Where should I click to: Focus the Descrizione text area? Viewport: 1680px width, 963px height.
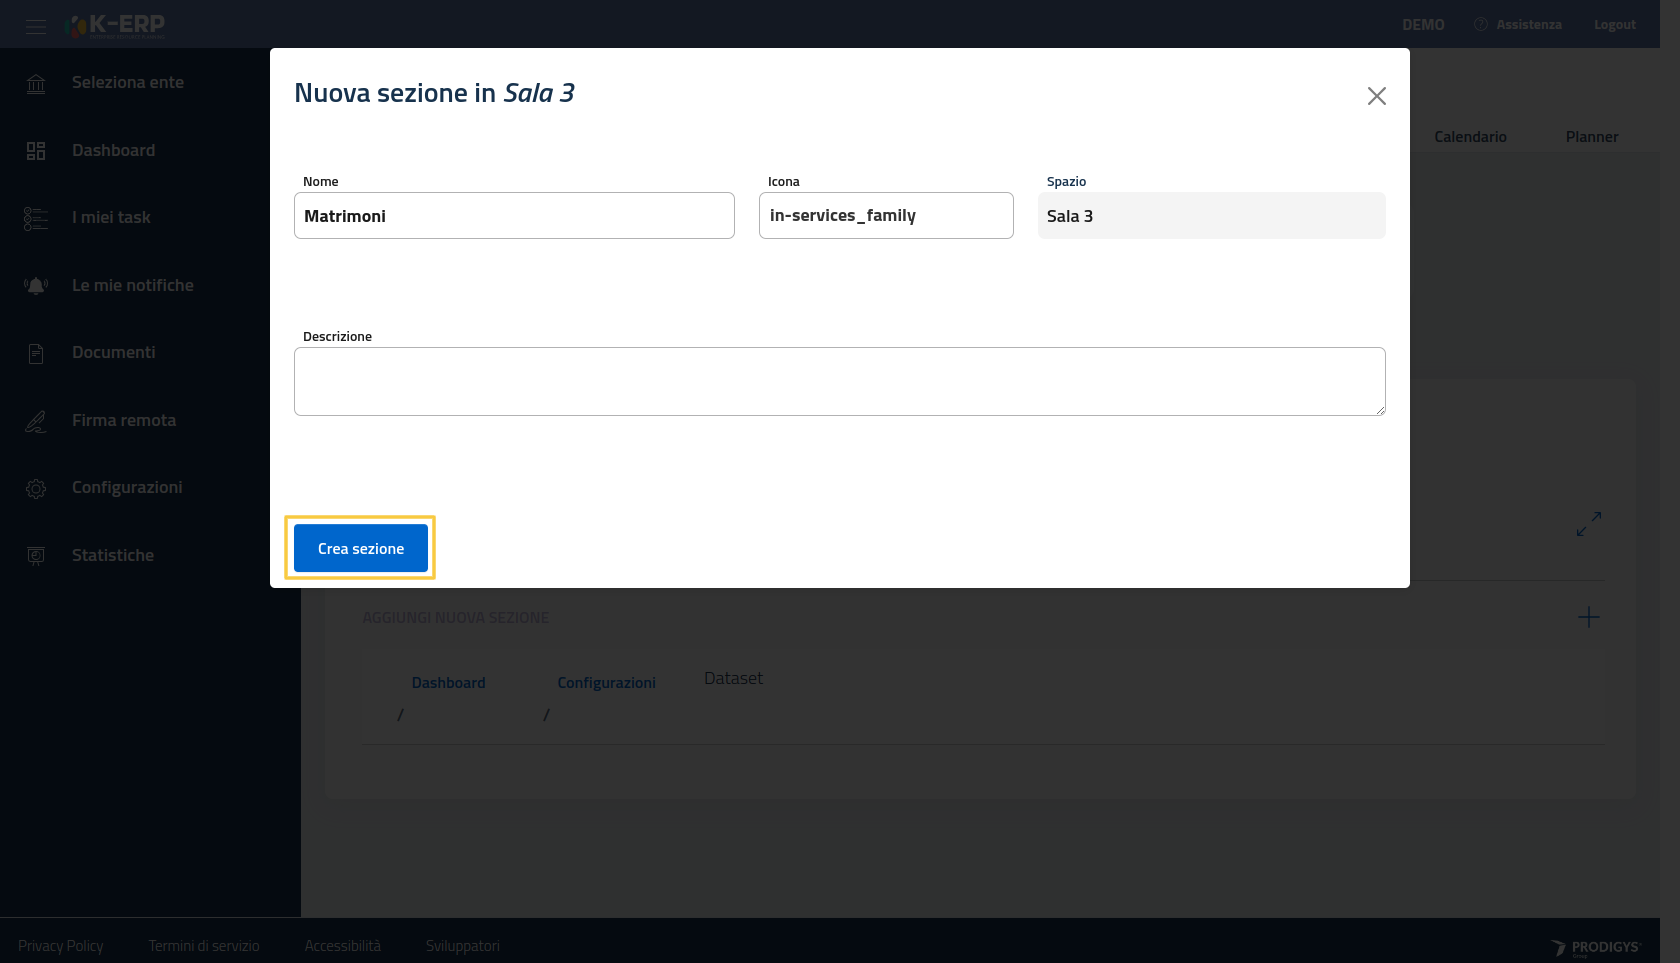(839, 381)
